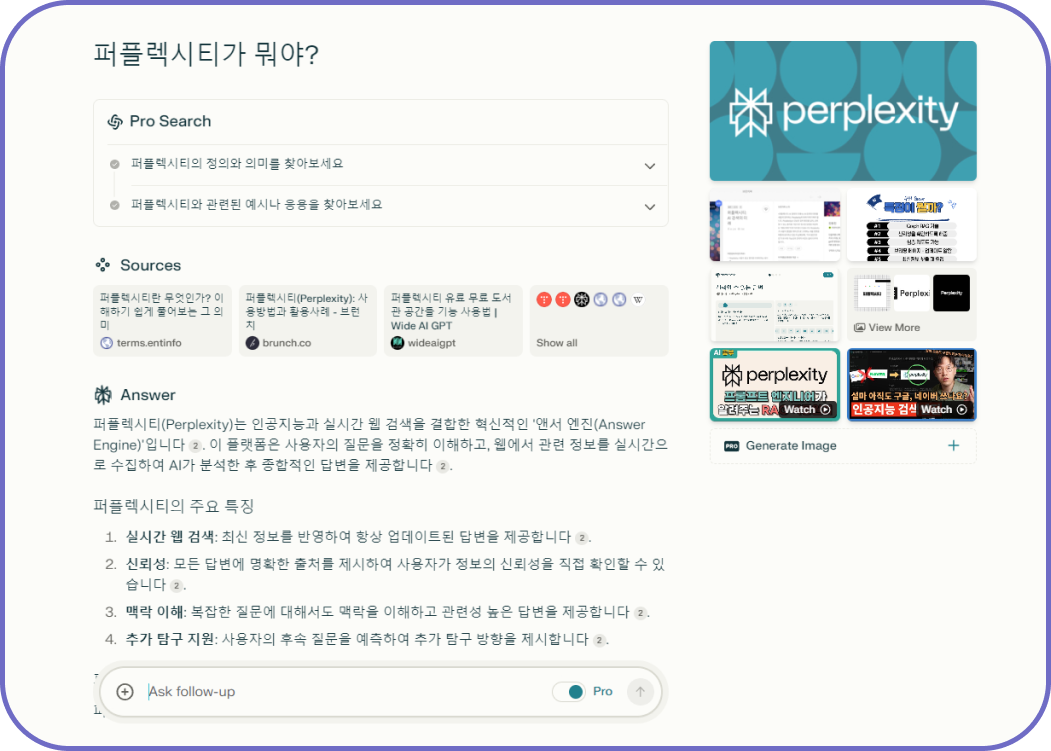Click the Sources section icon
The image size is (1051, 751).
pos(103,265)
